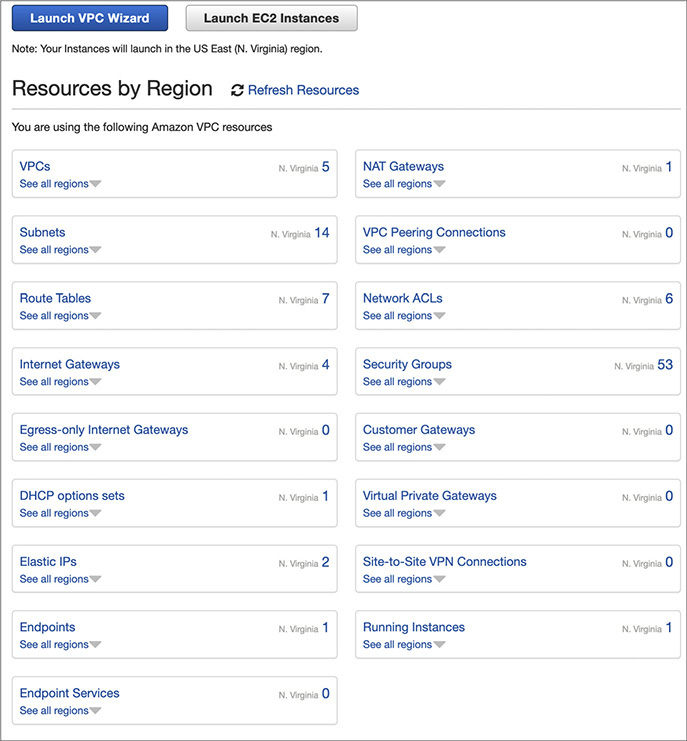
Task: Open the Internet Gateways link
Action: (69, 364)
